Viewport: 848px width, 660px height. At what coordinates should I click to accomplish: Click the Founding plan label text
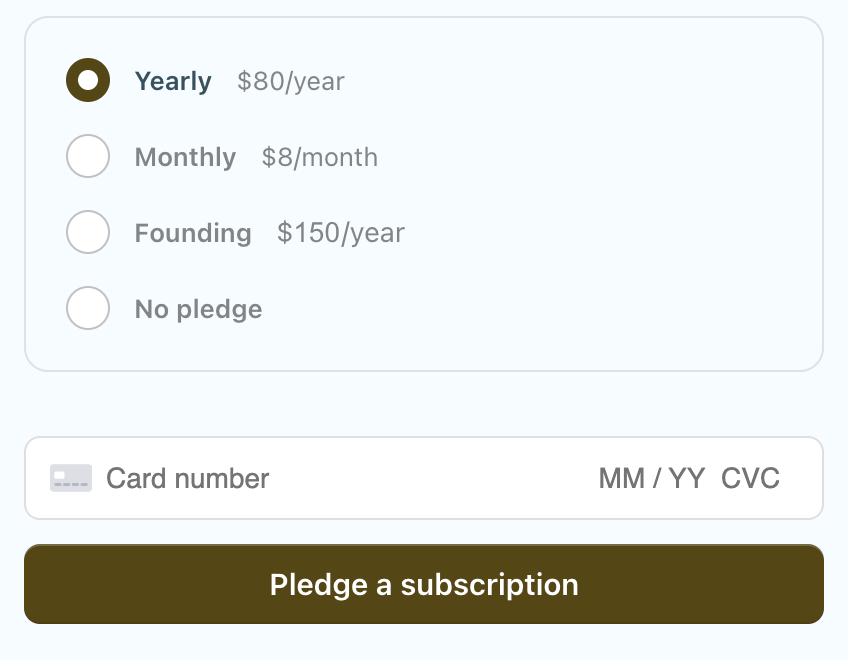pyautogui.click(x=193, y=233)
